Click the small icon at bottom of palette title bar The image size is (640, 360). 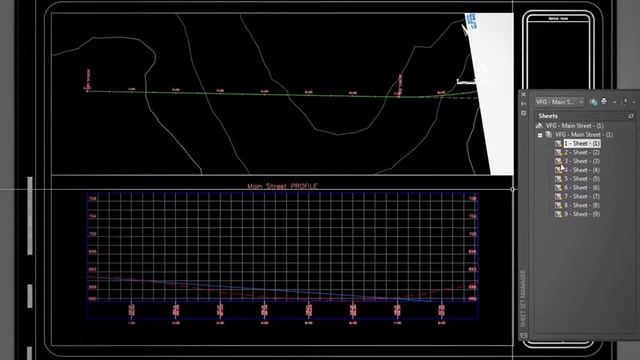pos(524,336)
